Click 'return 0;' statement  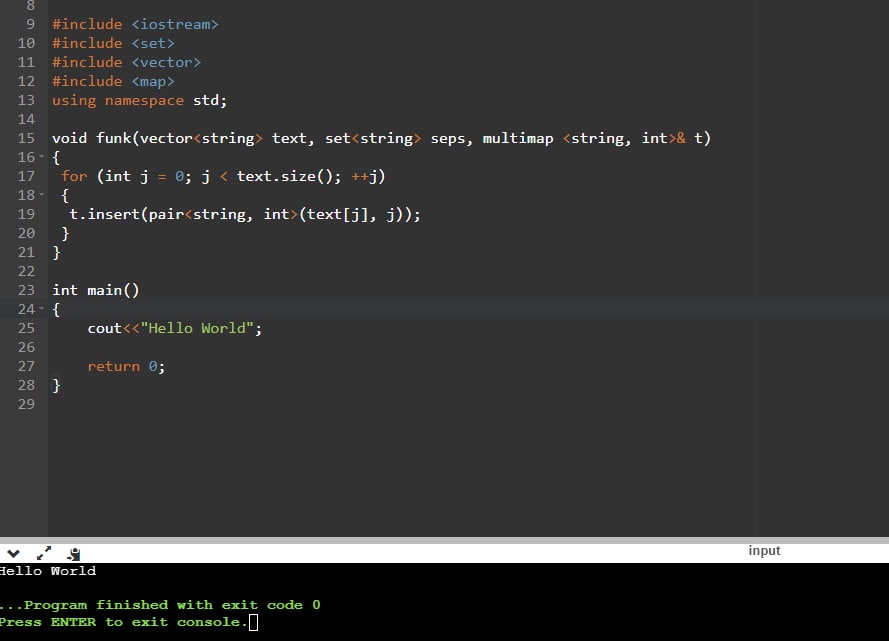(x=126, y=366)
